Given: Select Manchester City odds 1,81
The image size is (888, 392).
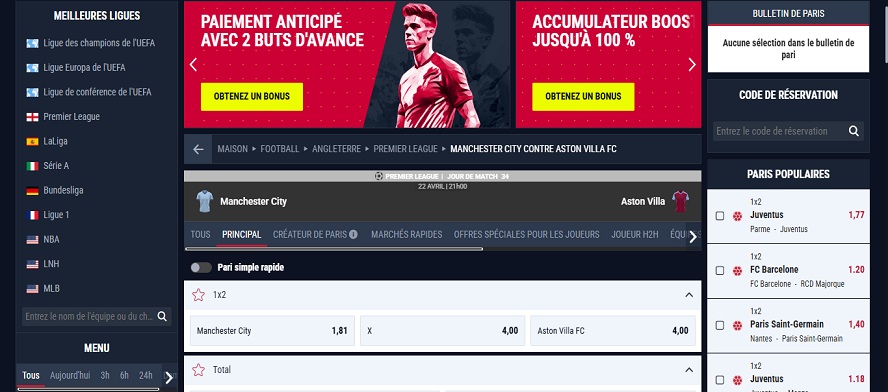Looking at the screenshot, I should coord(272,331).
